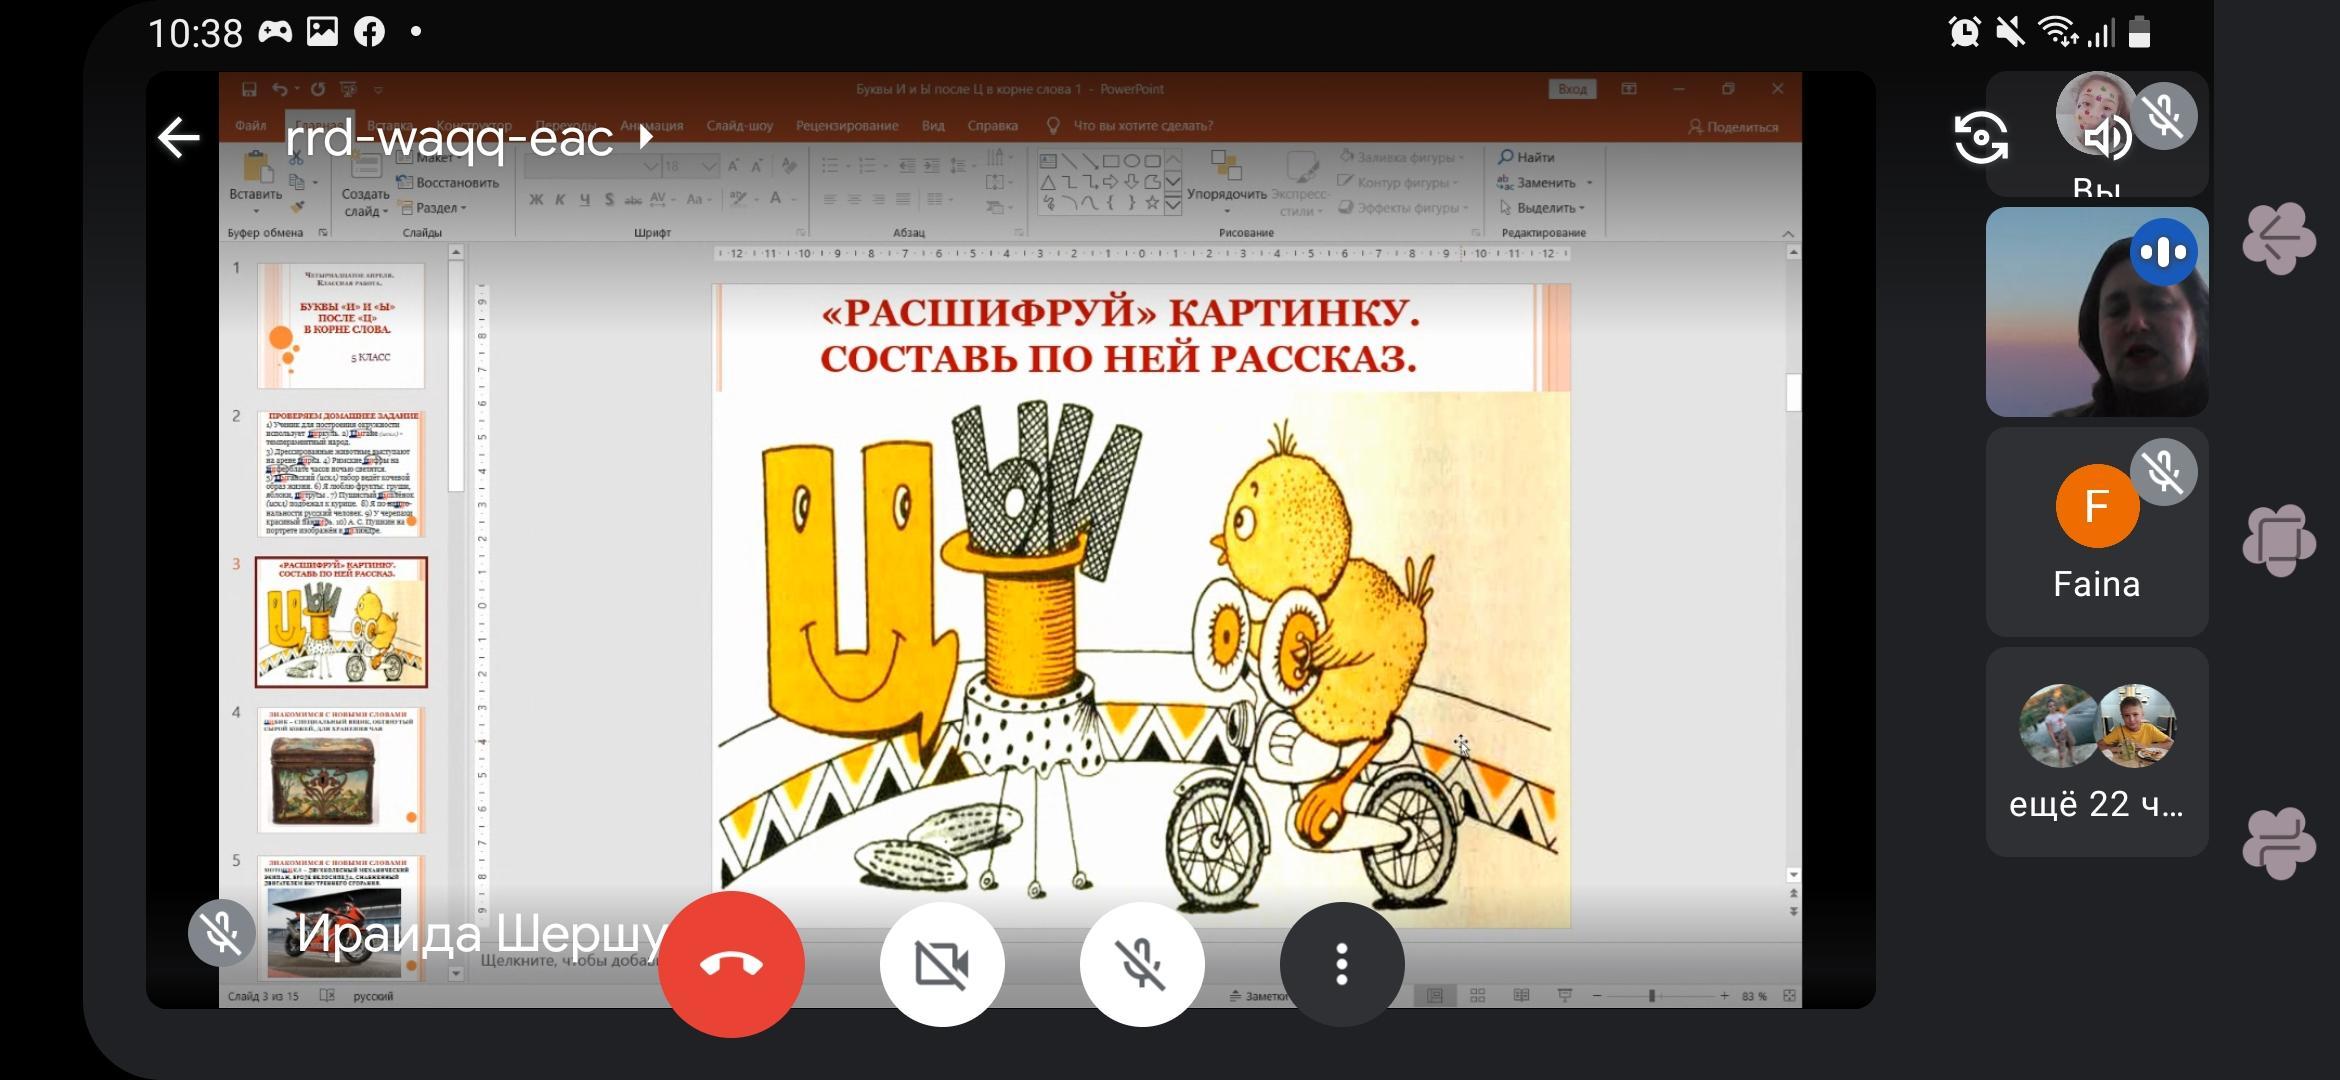Open the audio output speaker icon
Screen dimensions: 2340x1080
point(2107,138)
